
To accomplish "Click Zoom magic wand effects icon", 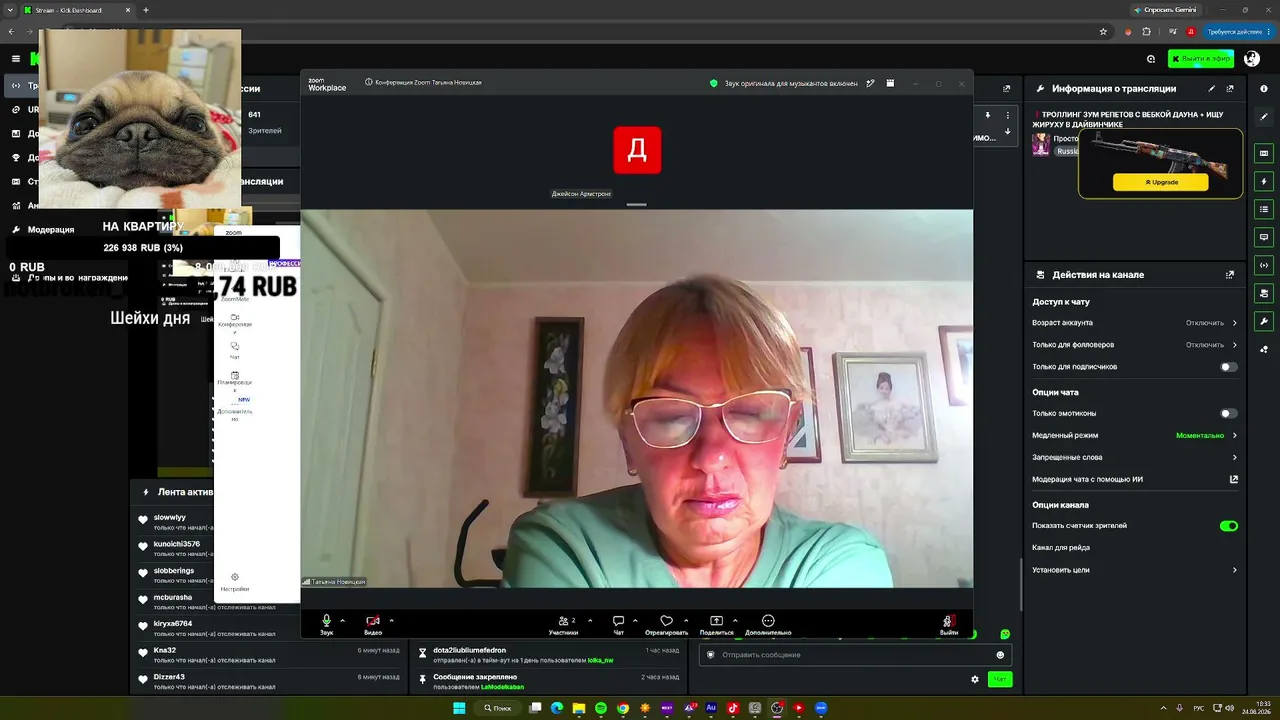I will click(x=871, y=83).
